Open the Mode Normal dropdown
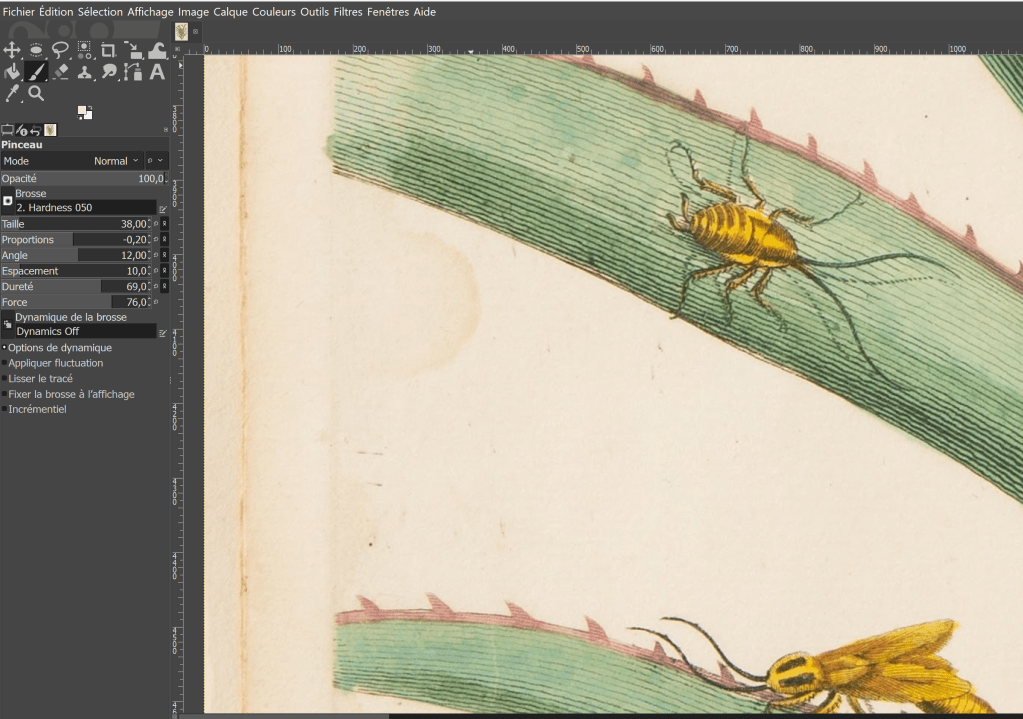 [x=115, y=161]
